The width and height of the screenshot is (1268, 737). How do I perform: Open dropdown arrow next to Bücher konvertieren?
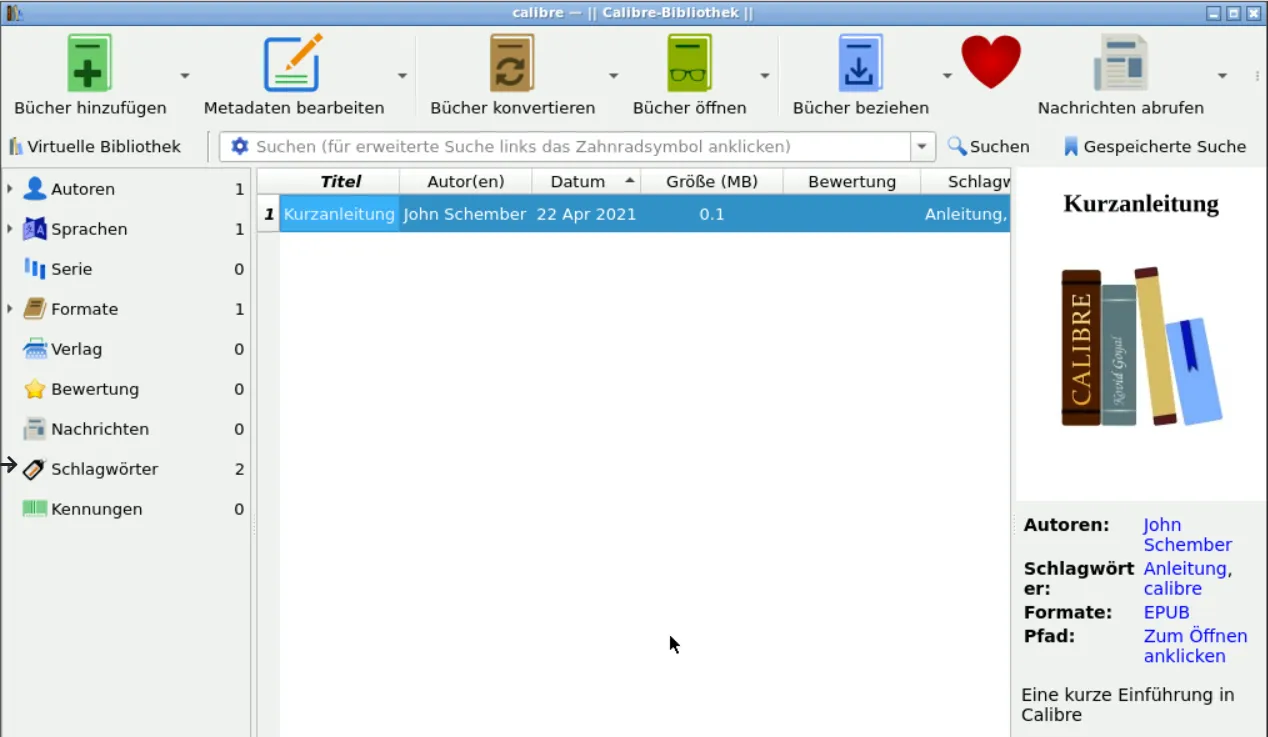(613, 75)
